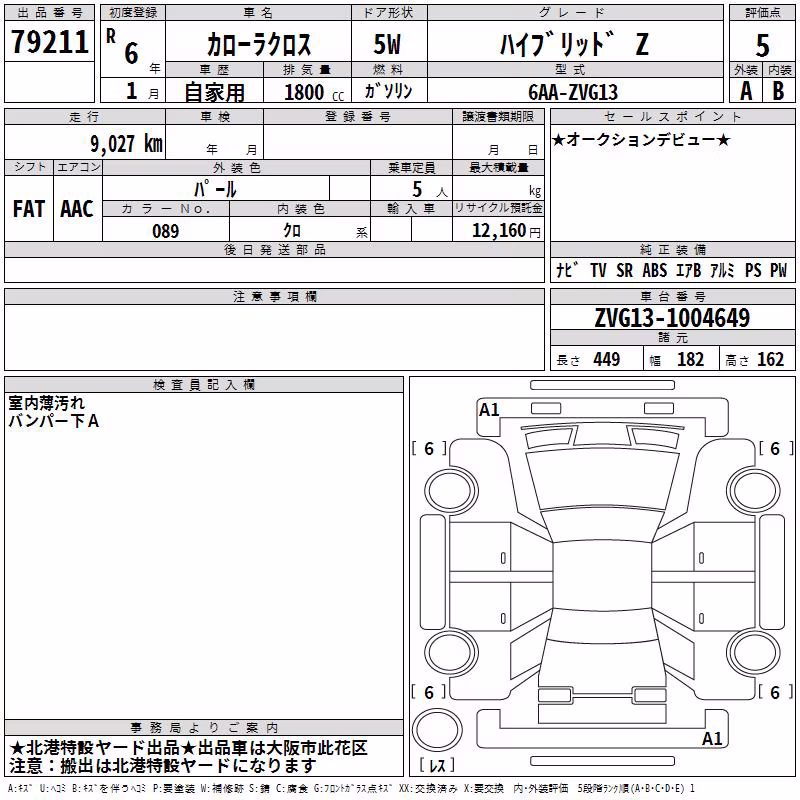Click the length value 449

607,360
